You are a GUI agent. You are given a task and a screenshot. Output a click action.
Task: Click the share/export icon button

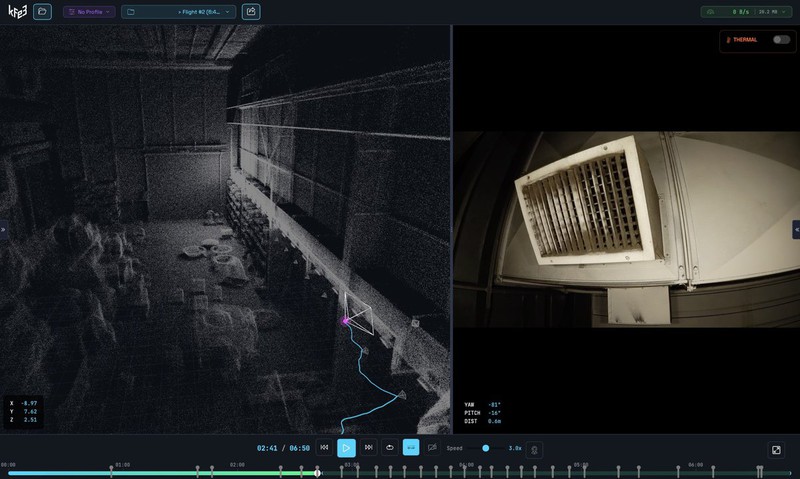(251, 12)
